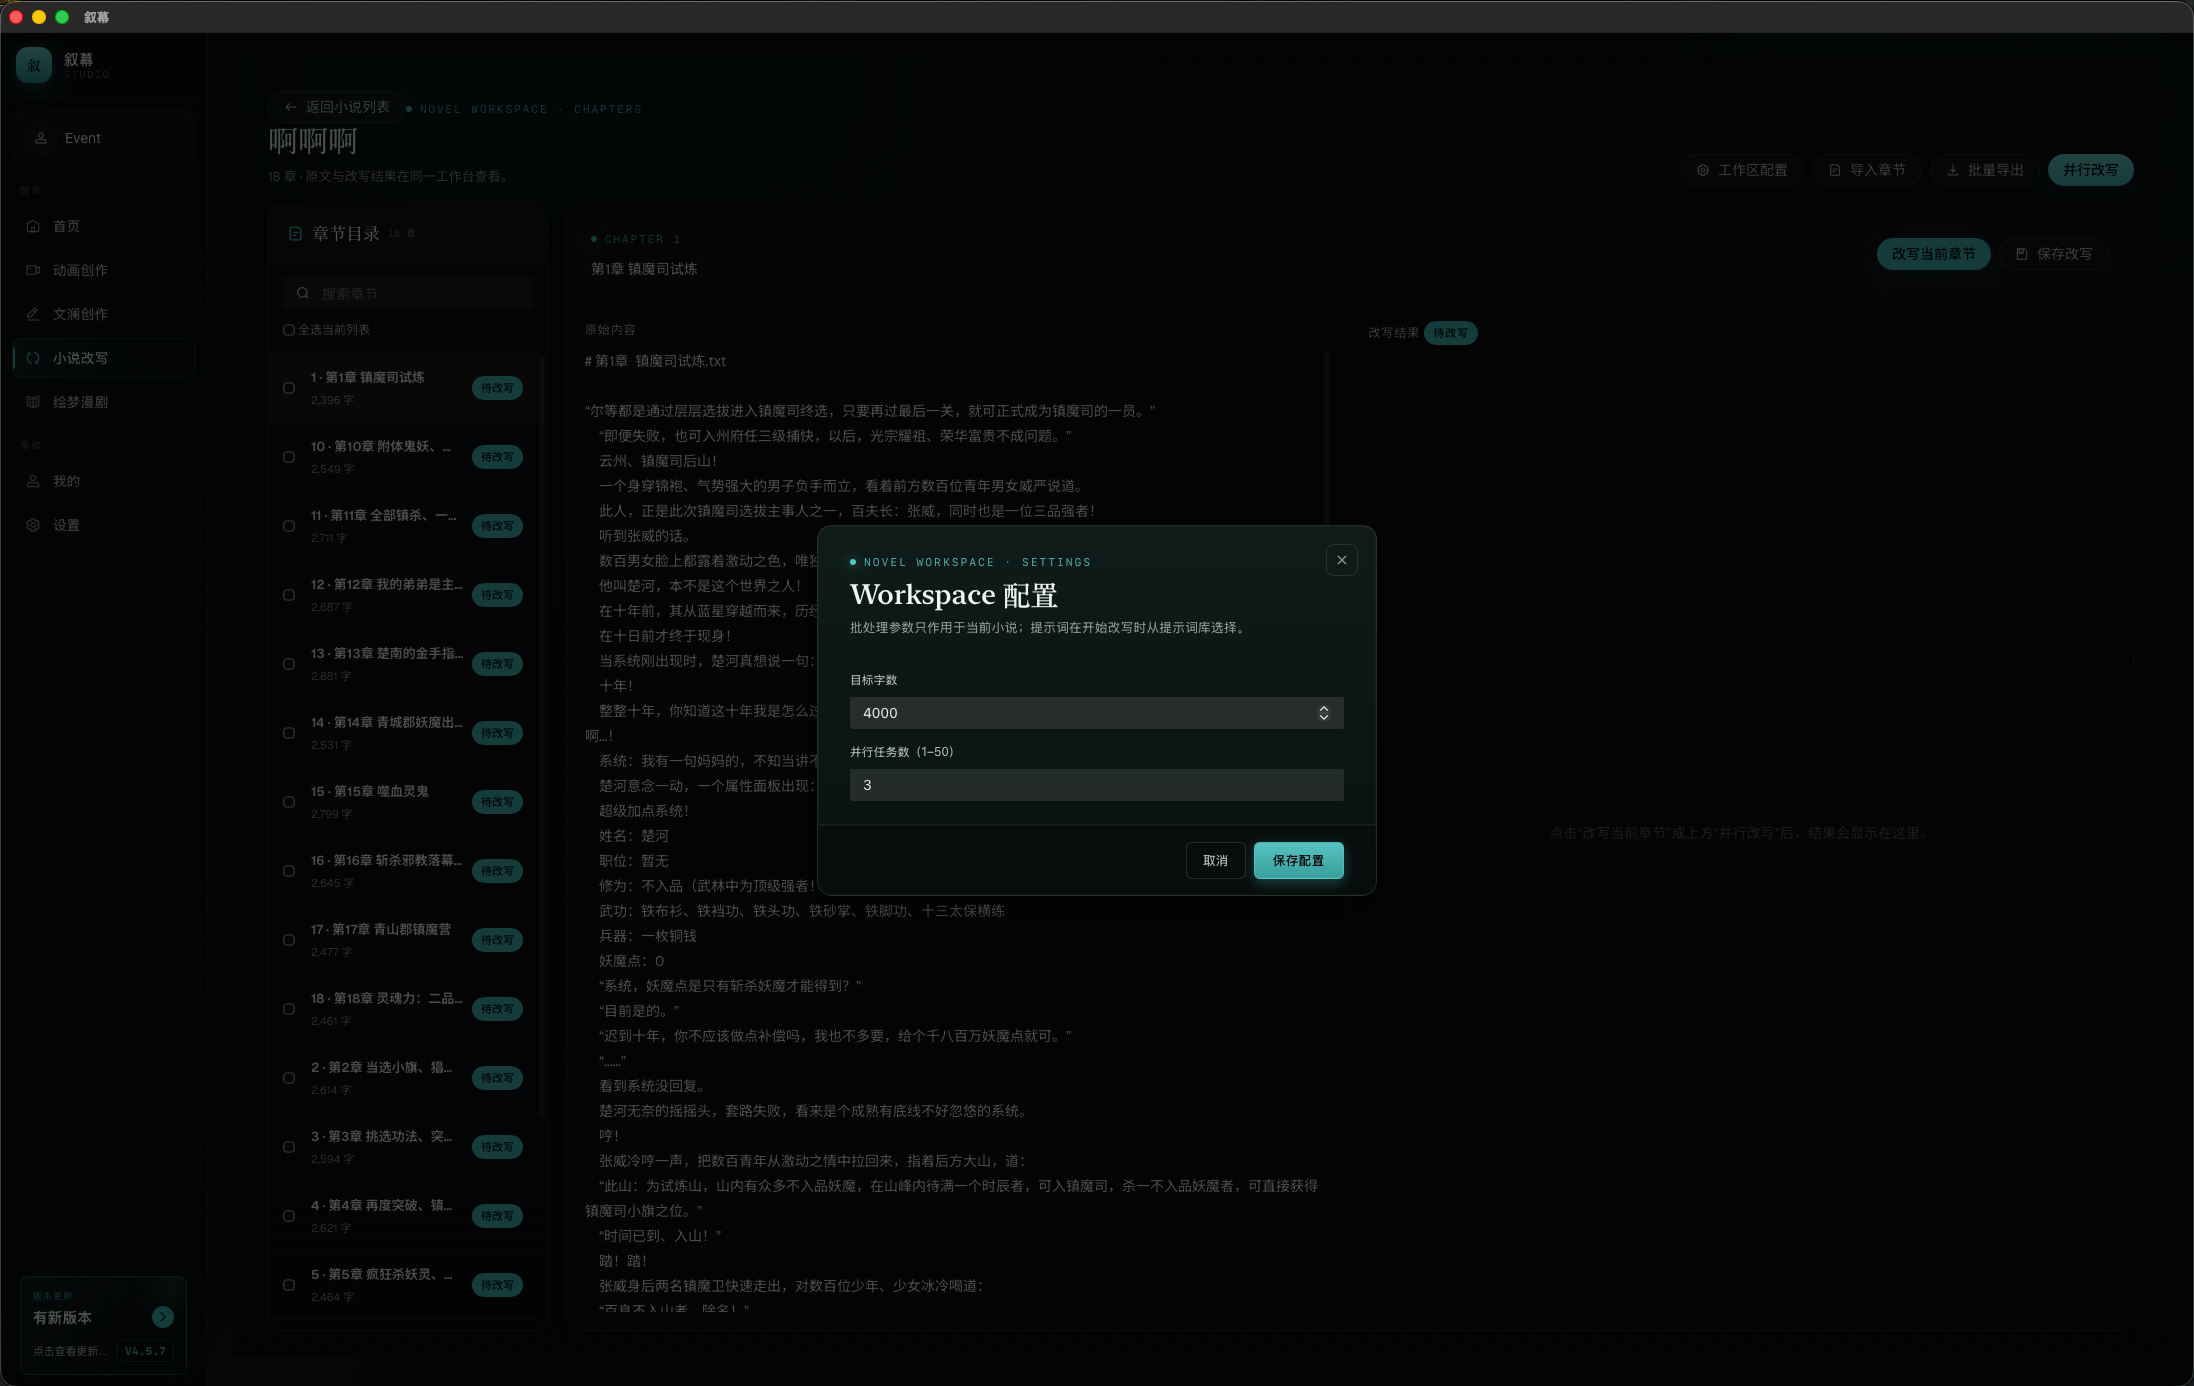The height and width of the screenshot is (1386, 2194).
Task: Select 小说改写 sidebar item
Action: pos(103,358)
